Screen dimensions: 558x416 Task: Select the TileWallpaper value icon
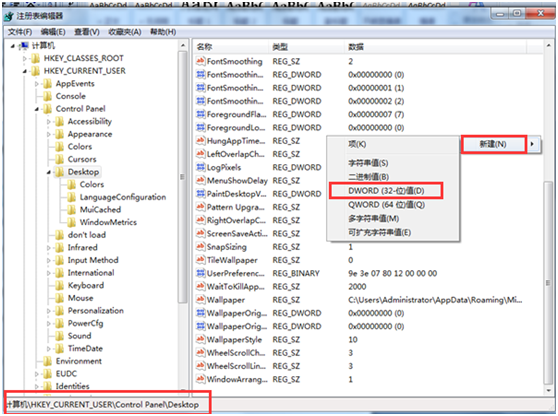click(200, 260)
